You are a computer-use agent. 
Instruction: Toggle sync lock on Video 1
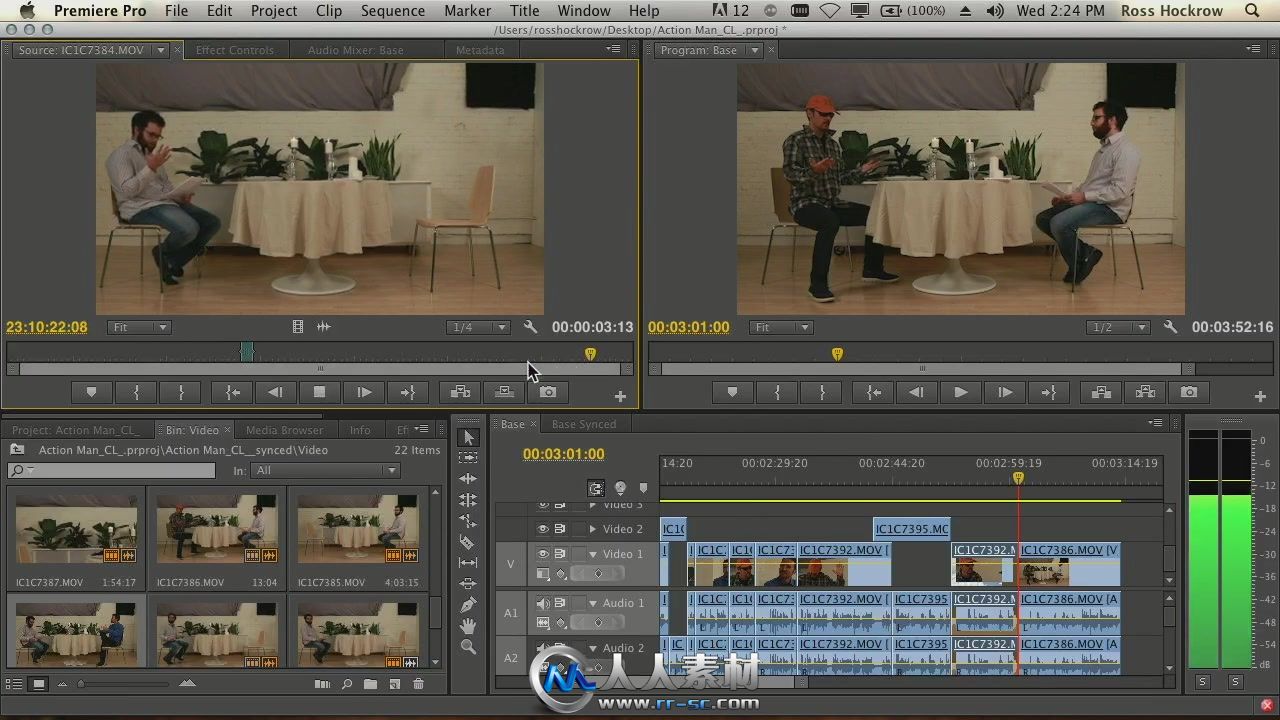coord(560,554)
